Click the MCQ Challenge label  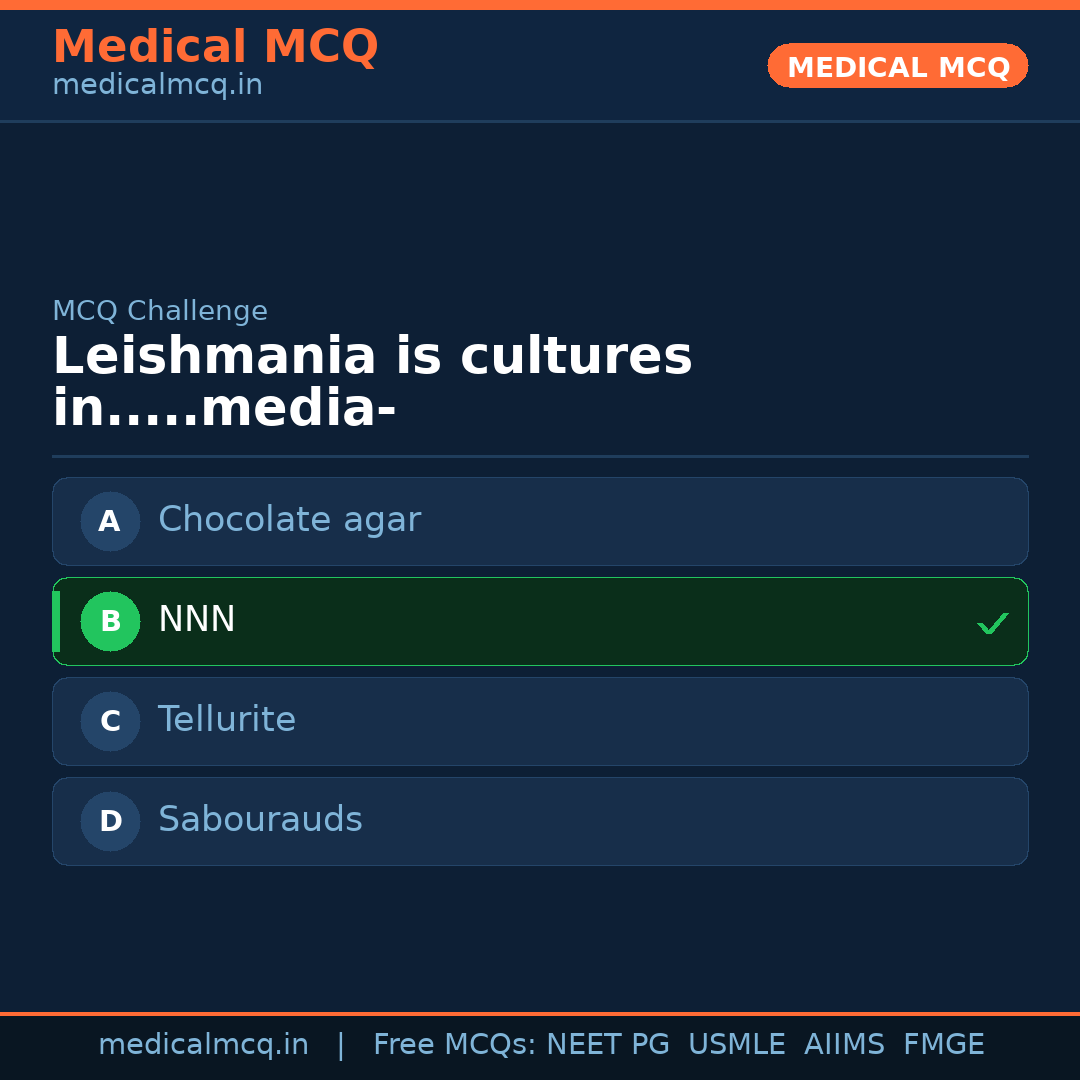(160, 311)
